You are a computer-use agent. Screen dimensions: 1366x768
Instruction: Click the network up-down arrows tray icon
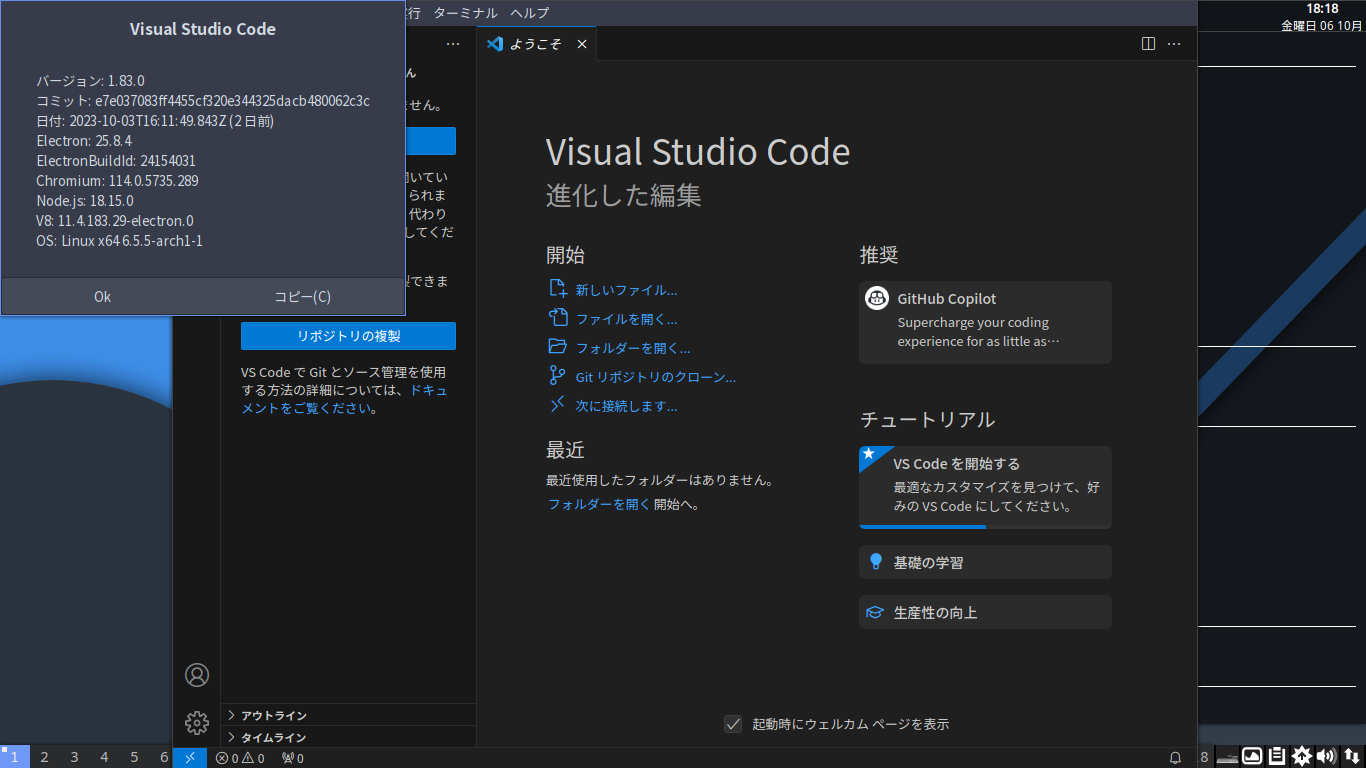point(1351,756)
